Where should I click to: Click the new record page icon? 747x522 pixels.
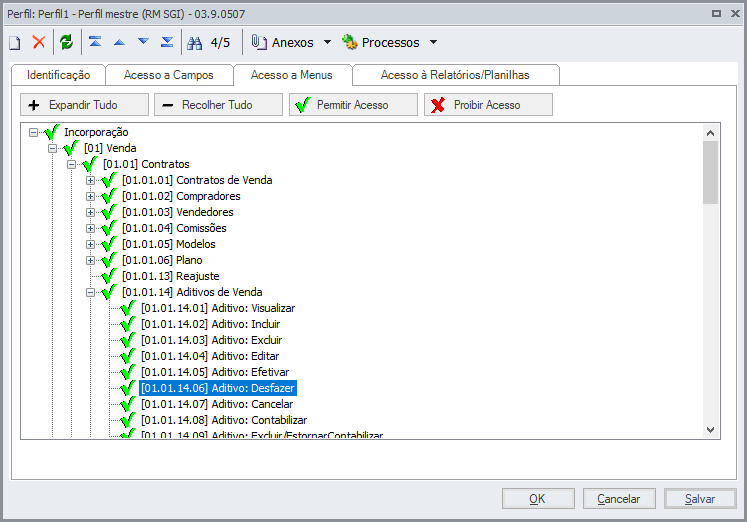(15, 43)
